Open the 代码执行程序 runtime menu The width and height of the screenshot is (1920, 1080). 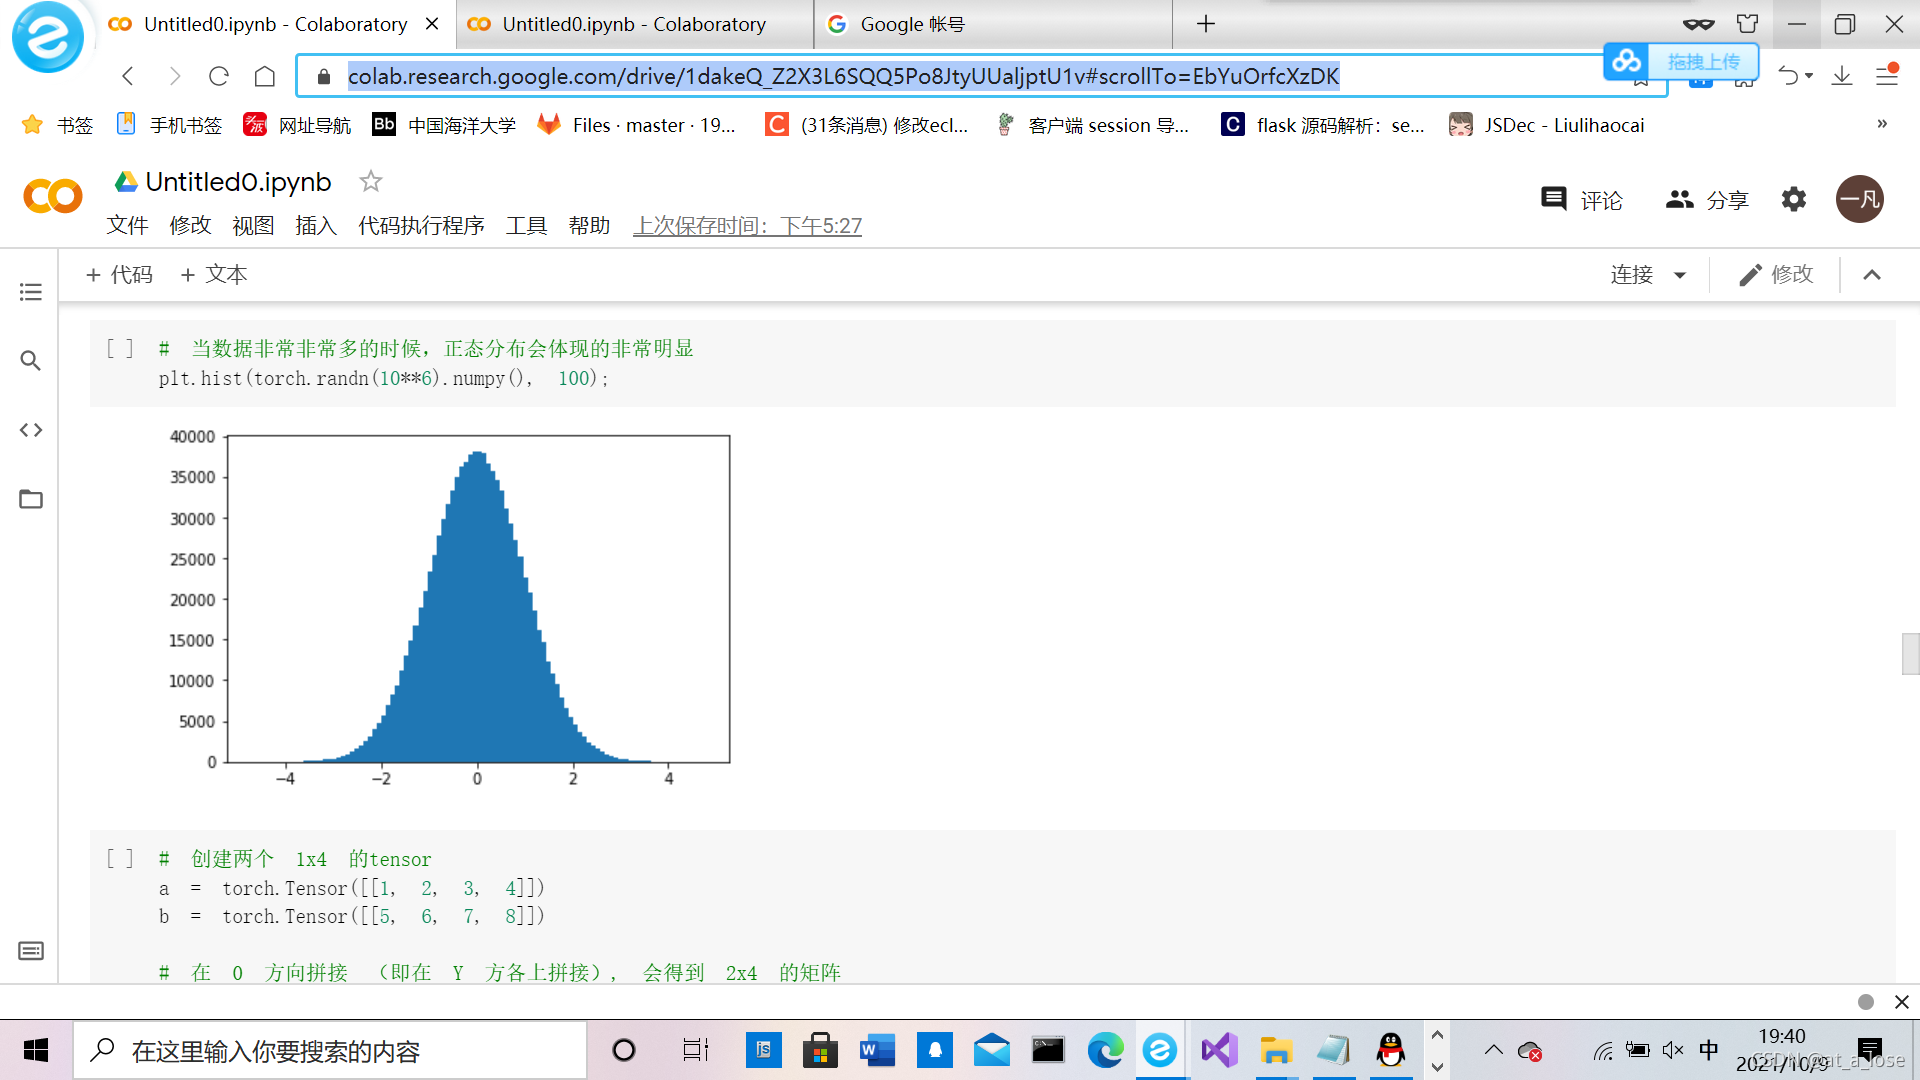(x=421, y=226)
